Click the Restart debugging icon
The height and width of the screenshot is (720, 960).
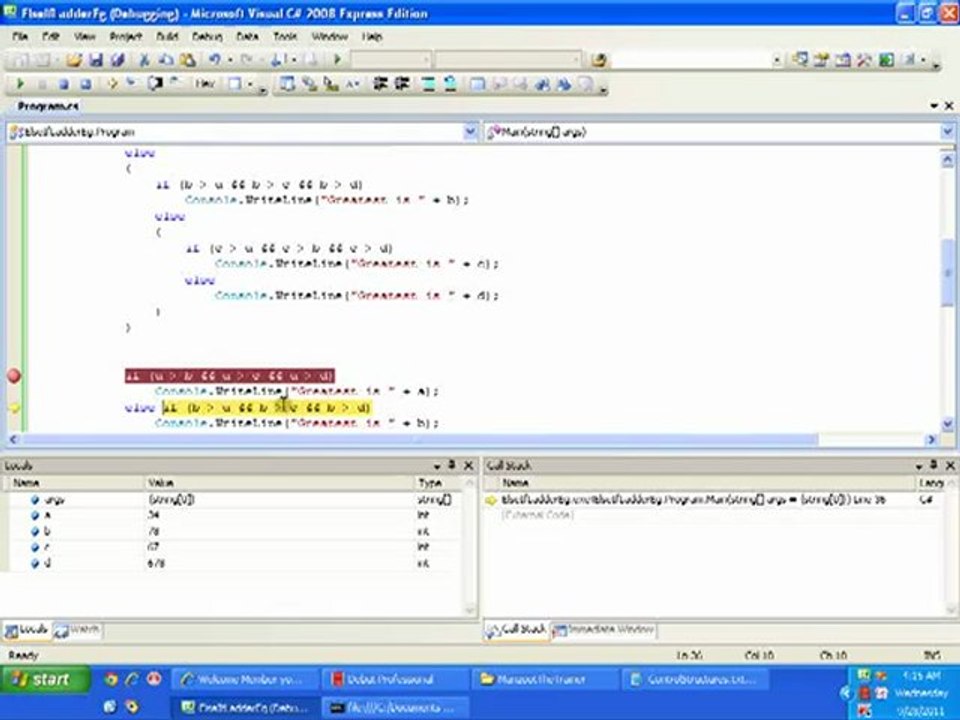tap(86, 84)
